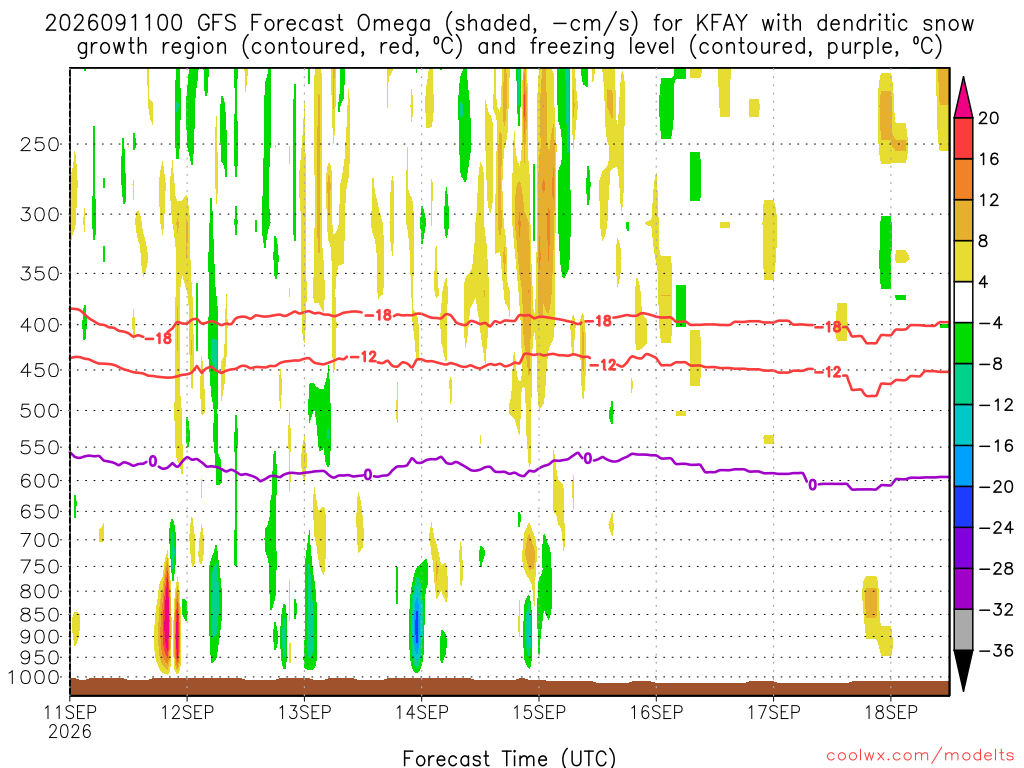Click the brown ground surface band
This screenshot has height=768, width=1024.
pyautogui.click(x=509, y=687)
